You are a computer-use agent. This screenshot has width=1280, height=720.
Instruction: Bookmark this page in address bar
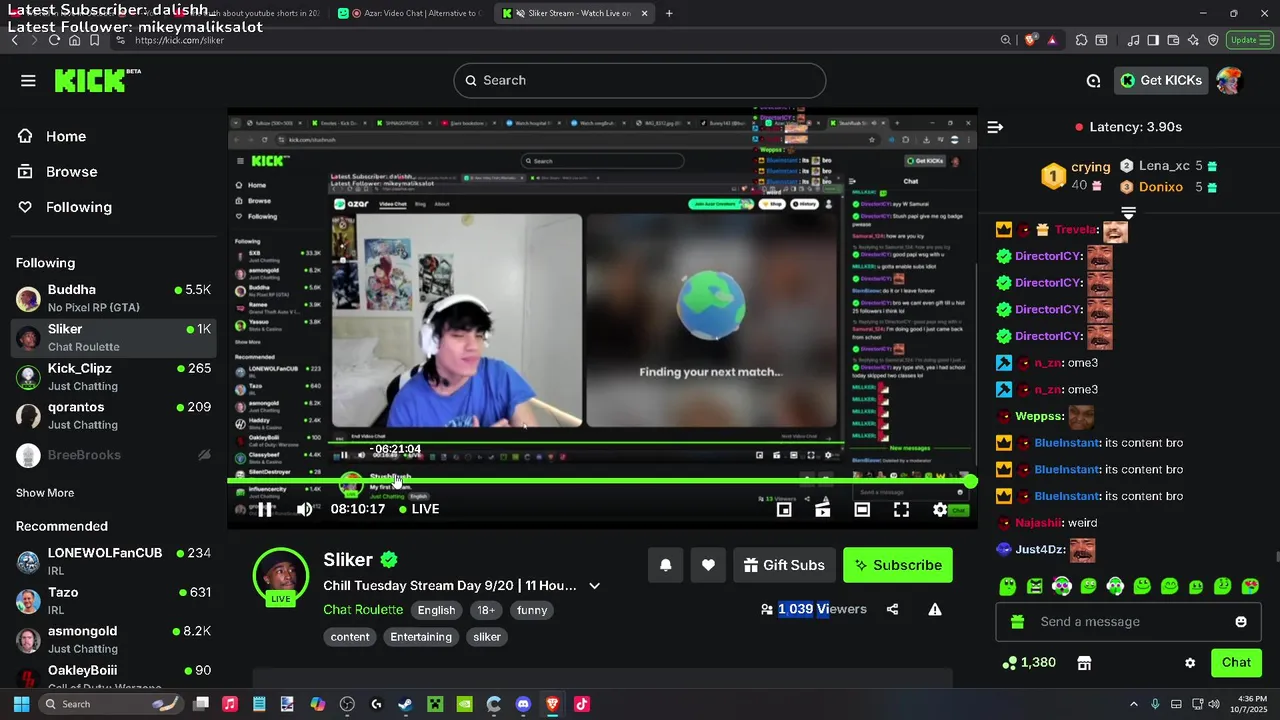click(x=94, y=40)
